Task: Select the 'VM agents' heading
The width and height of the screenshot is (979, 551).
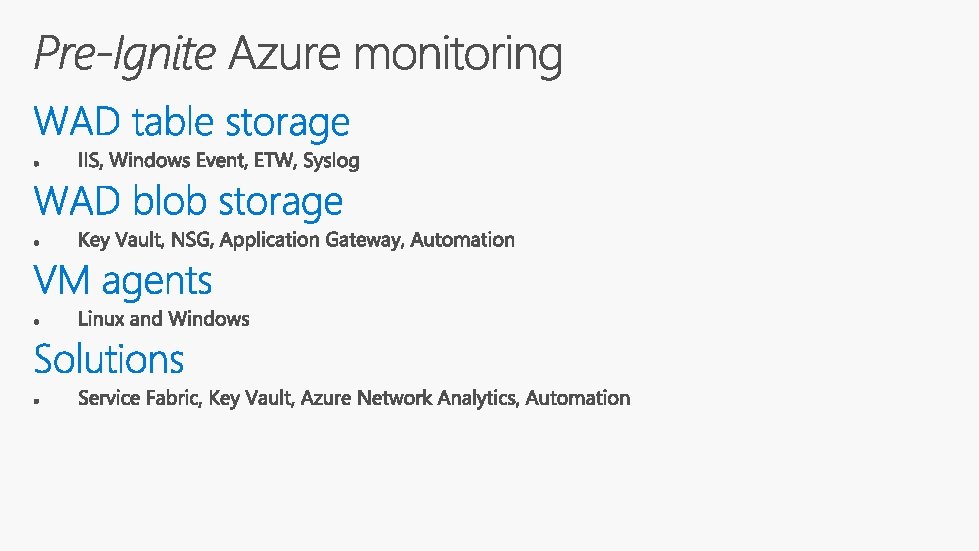Action: click(123, 281)
